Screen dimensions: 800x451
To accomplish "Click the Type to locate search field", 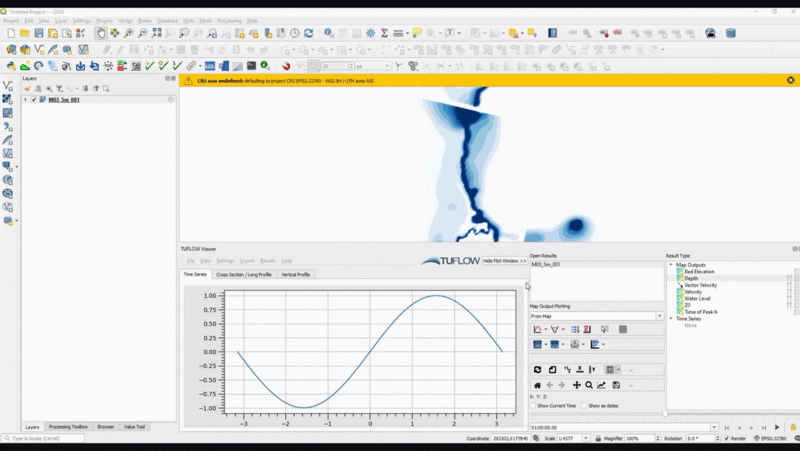I will [x=45, y=438].
